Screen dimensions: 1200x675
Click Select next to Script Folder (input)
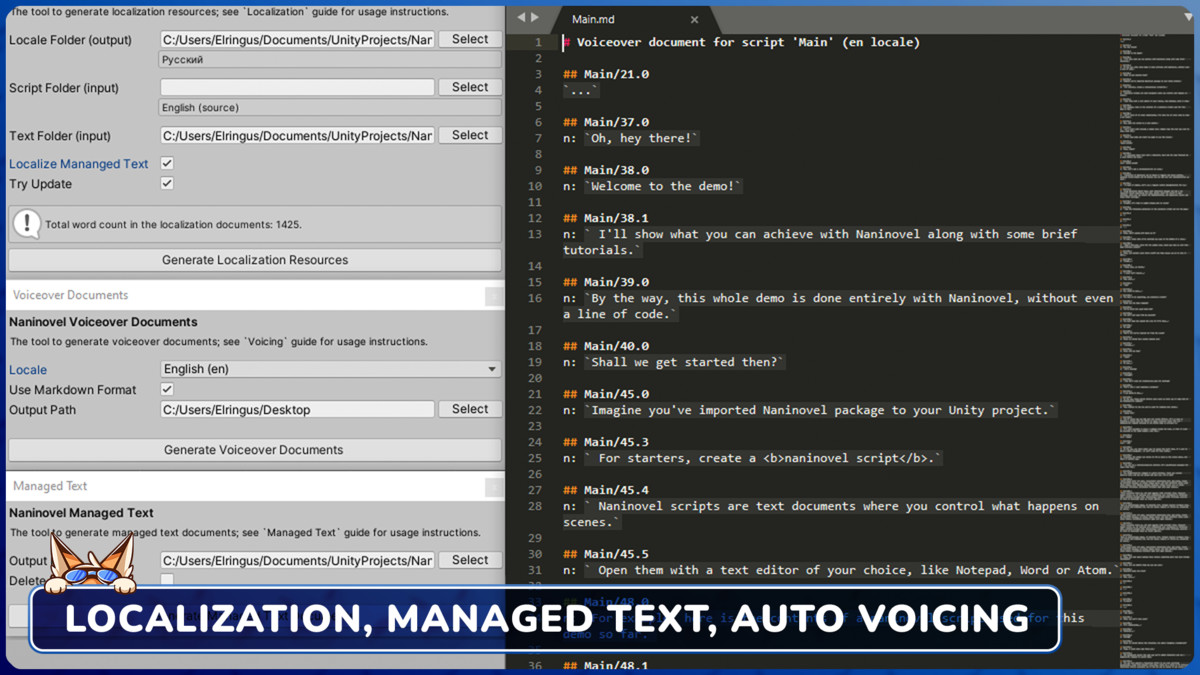470,87
